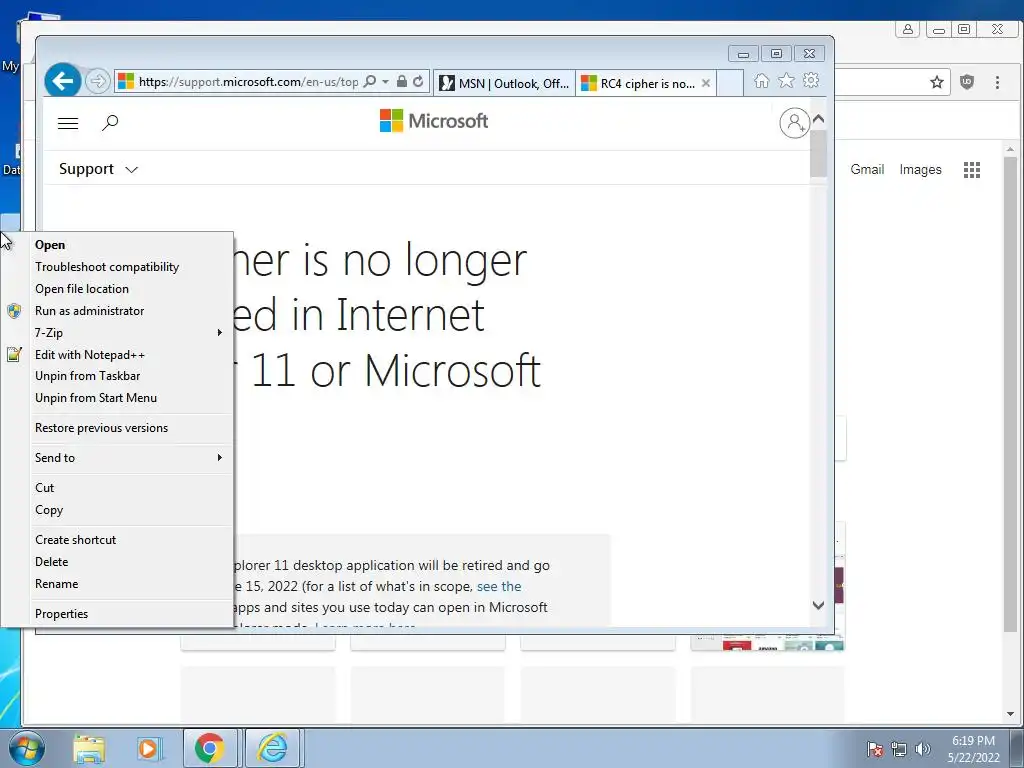Select Run as administrator
The height and width of the screenshot is (768, 1024).
pyautogui.click(x=118, y=311)
